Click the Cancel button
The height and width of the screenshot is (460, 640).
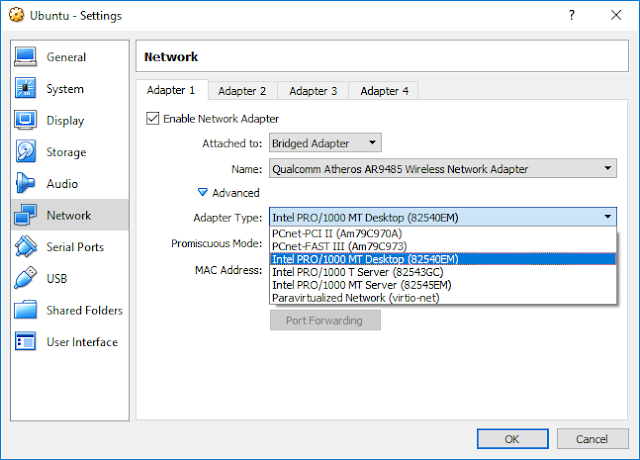coord(592,439)
